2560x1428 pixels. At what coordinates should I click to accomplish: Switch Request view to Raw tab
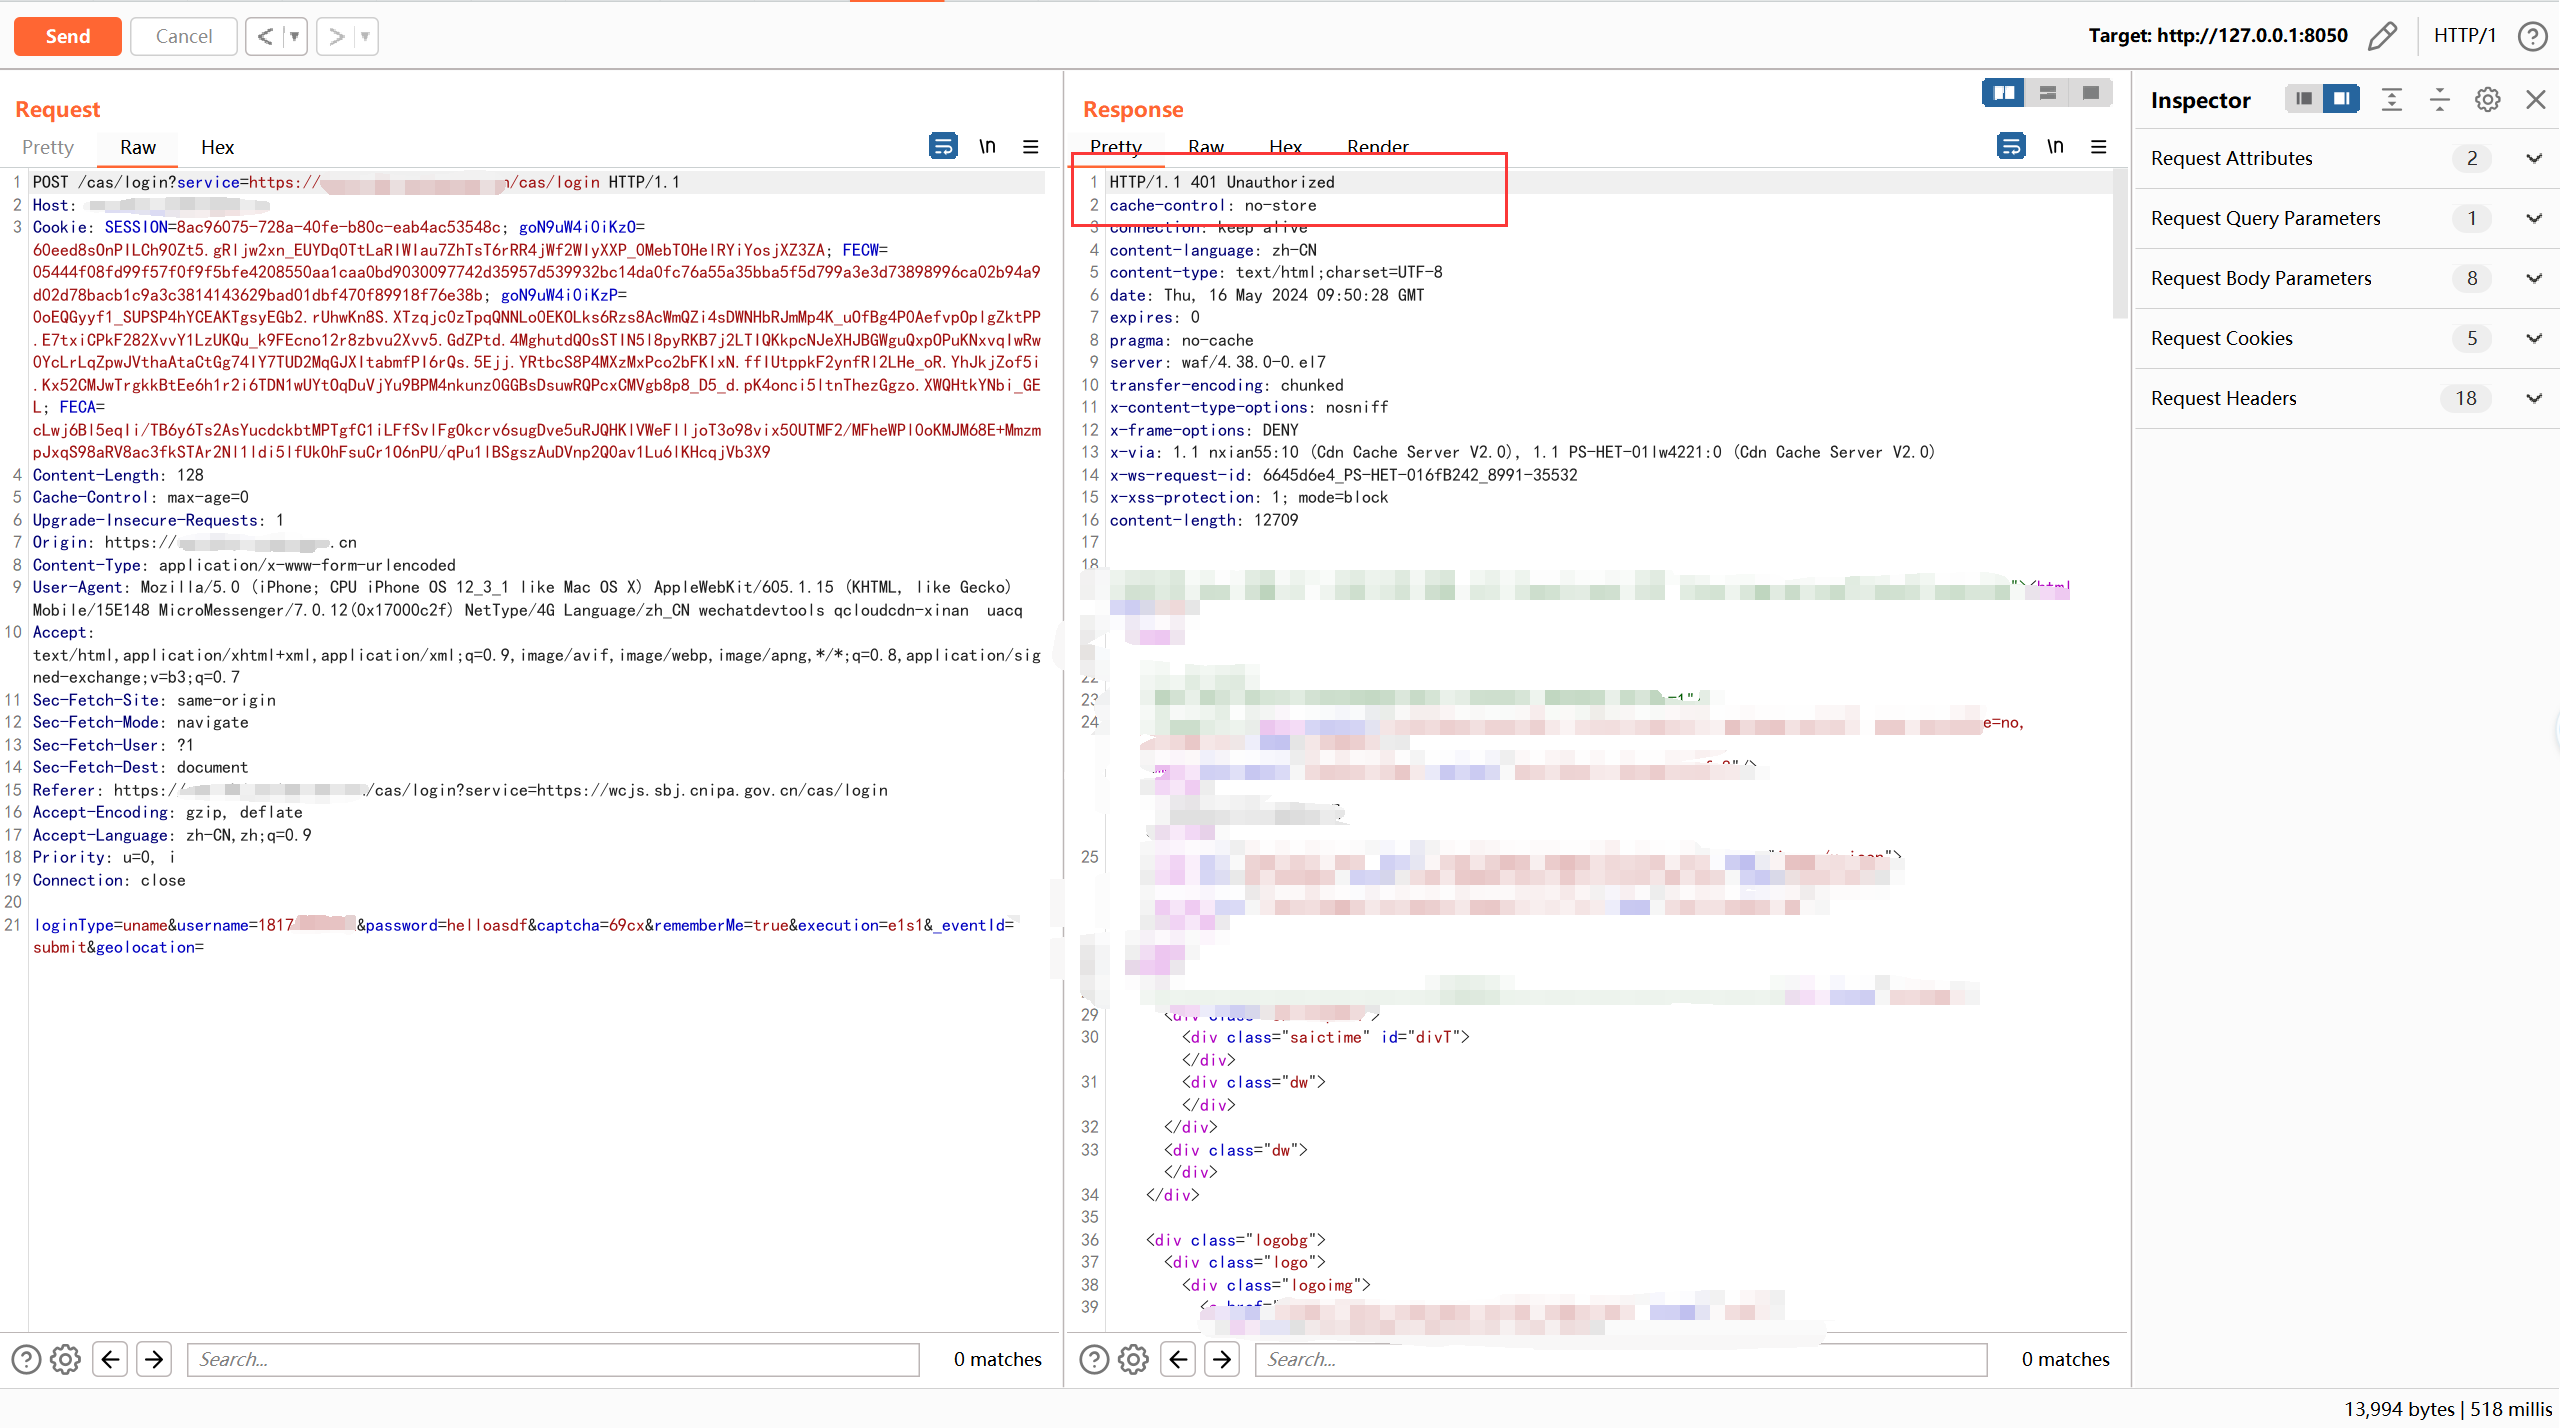[138, 147]
